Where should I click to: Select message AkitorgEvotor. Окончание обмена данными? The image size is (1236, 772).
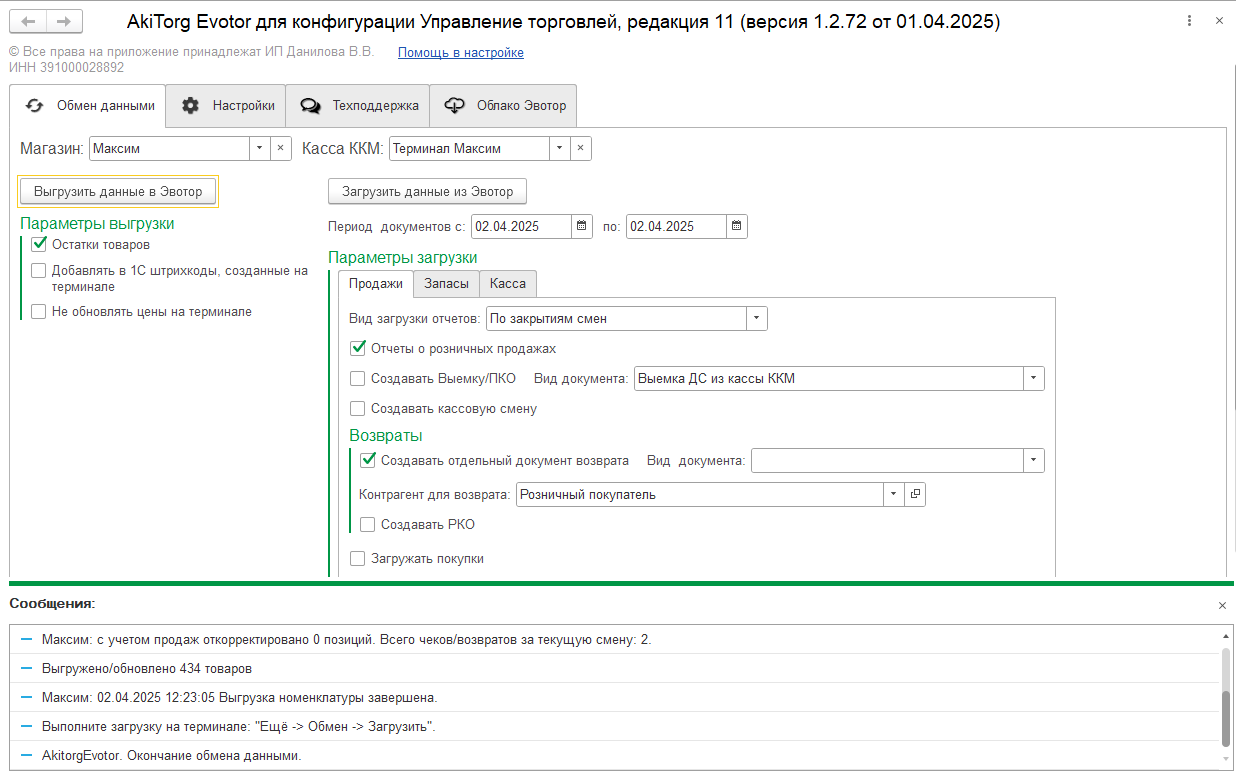coord(614,755)
